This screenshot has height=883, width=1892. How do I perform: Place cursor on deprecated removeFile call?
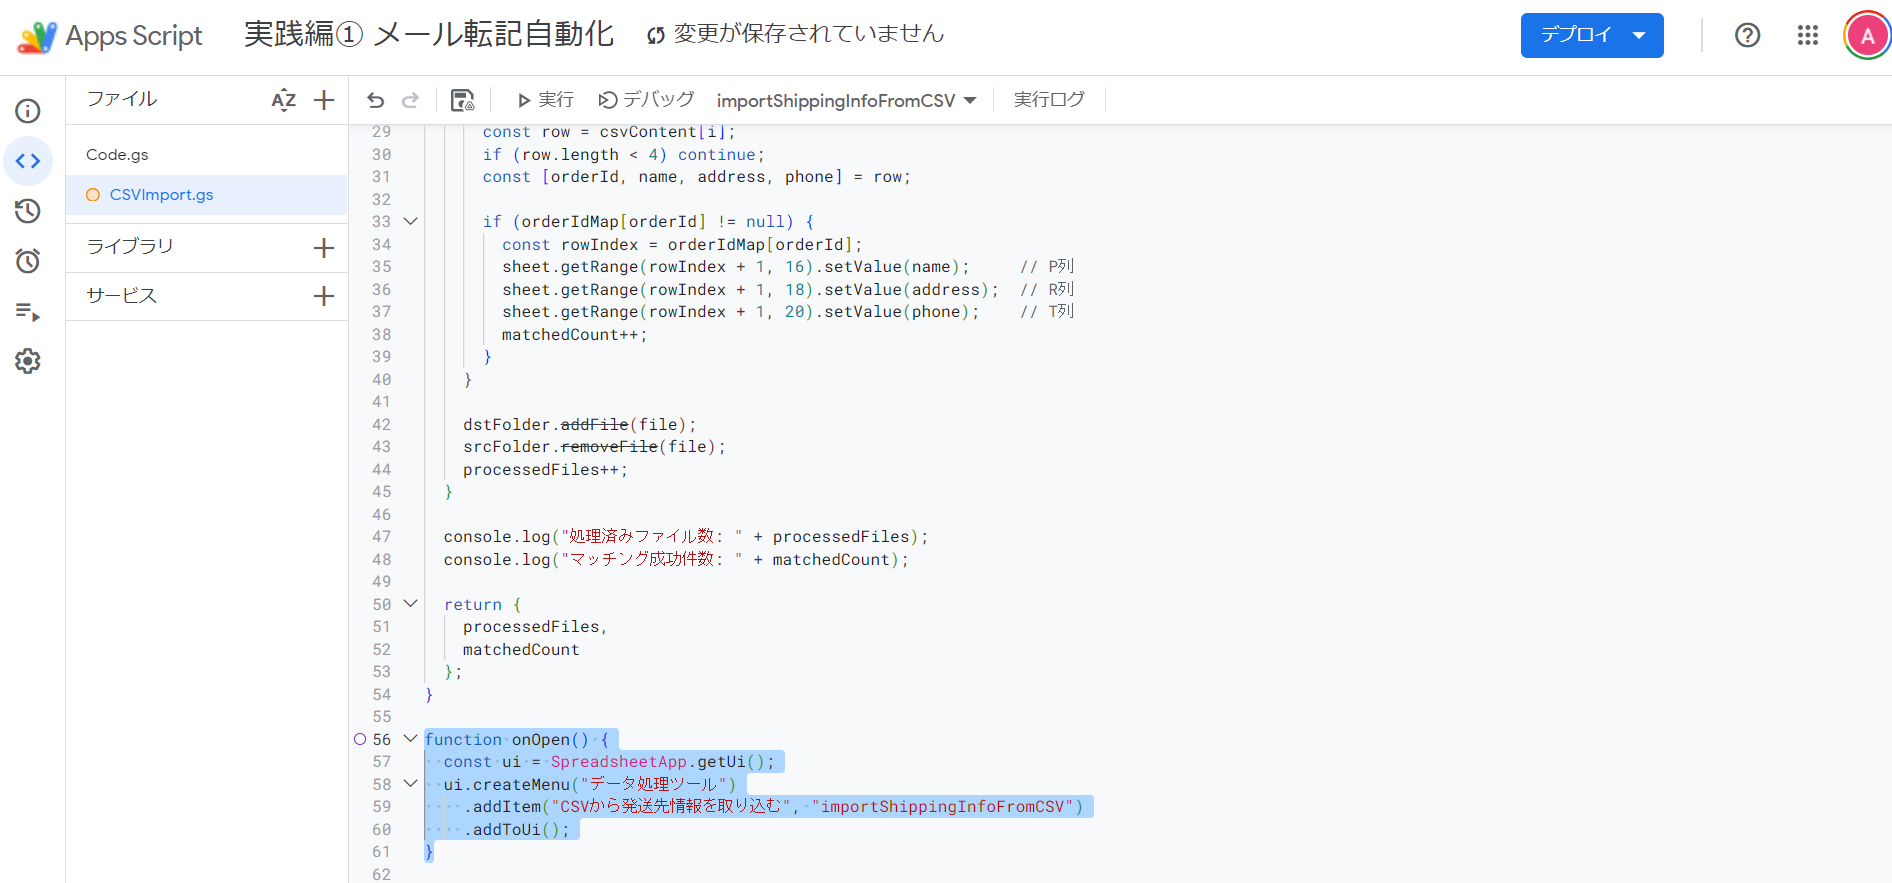click(609, 447)
